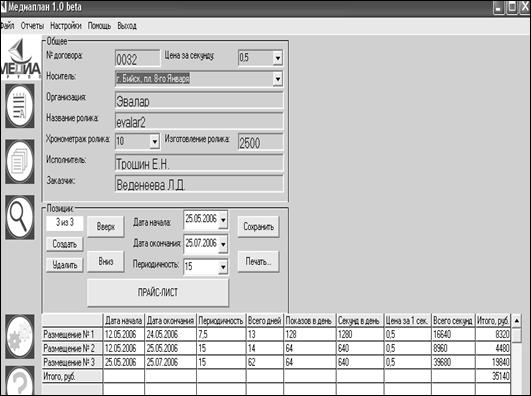Click the question mark help icon
Viewport: 531px width, 396px height.
(20, 380)
